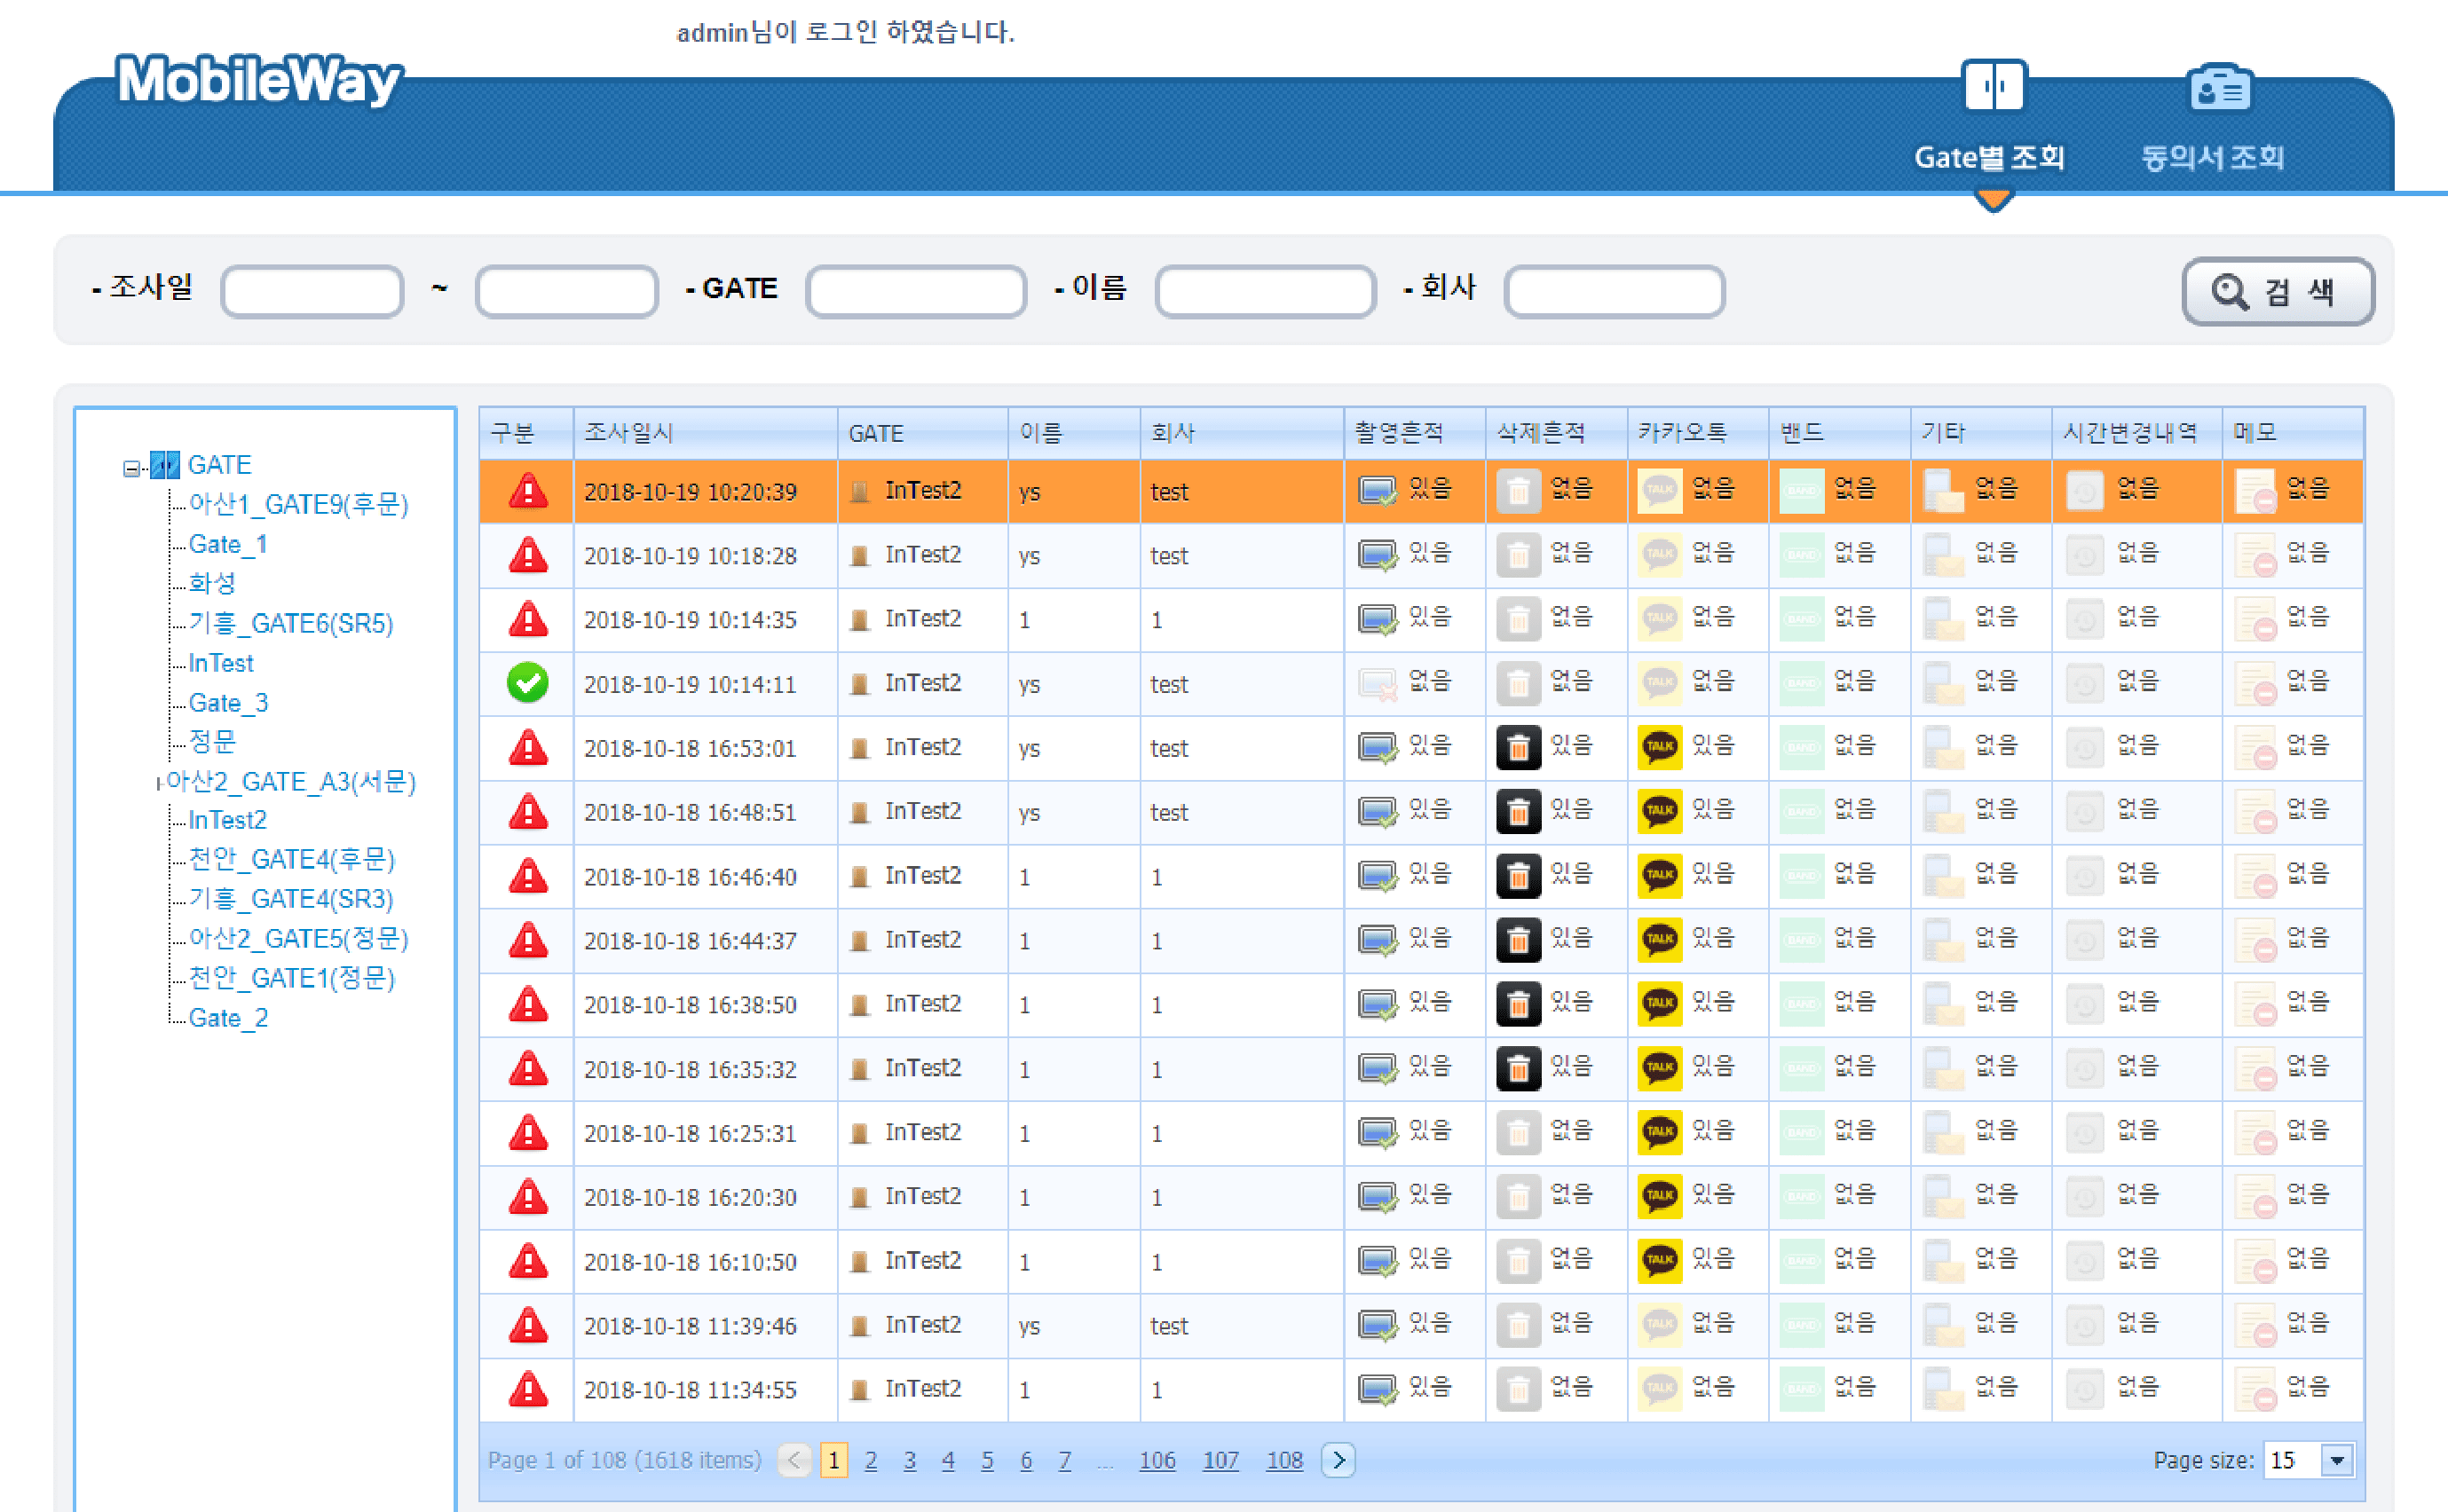
Task: Select row dated 2018-10-18 16:38:50
Action: tap(1421, 1005)
